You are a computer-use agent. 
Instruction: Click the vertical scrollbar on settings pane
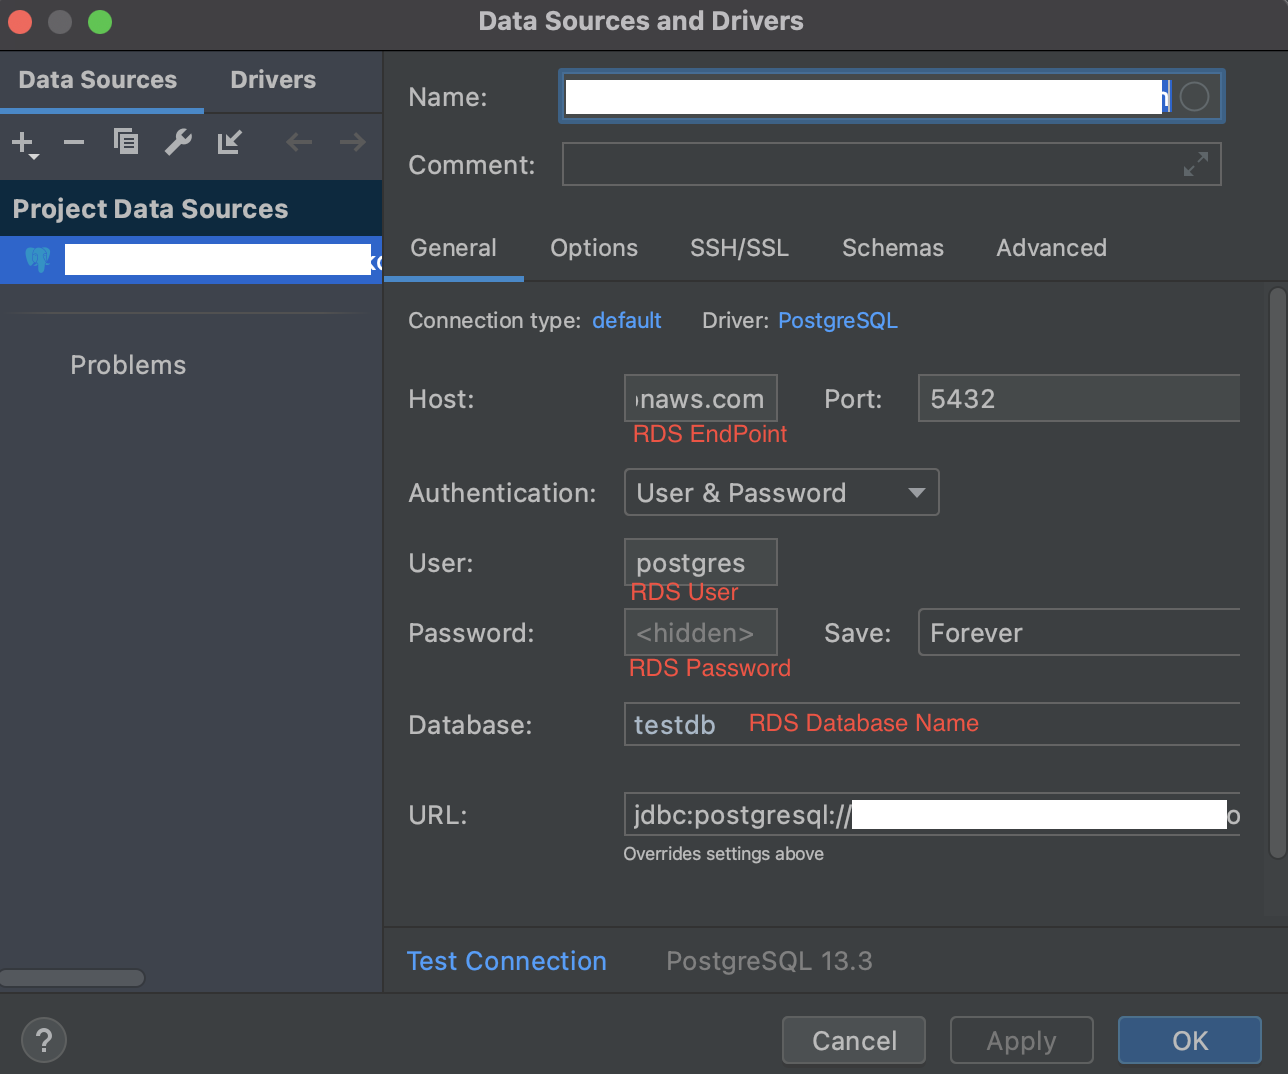point(1277,573)
